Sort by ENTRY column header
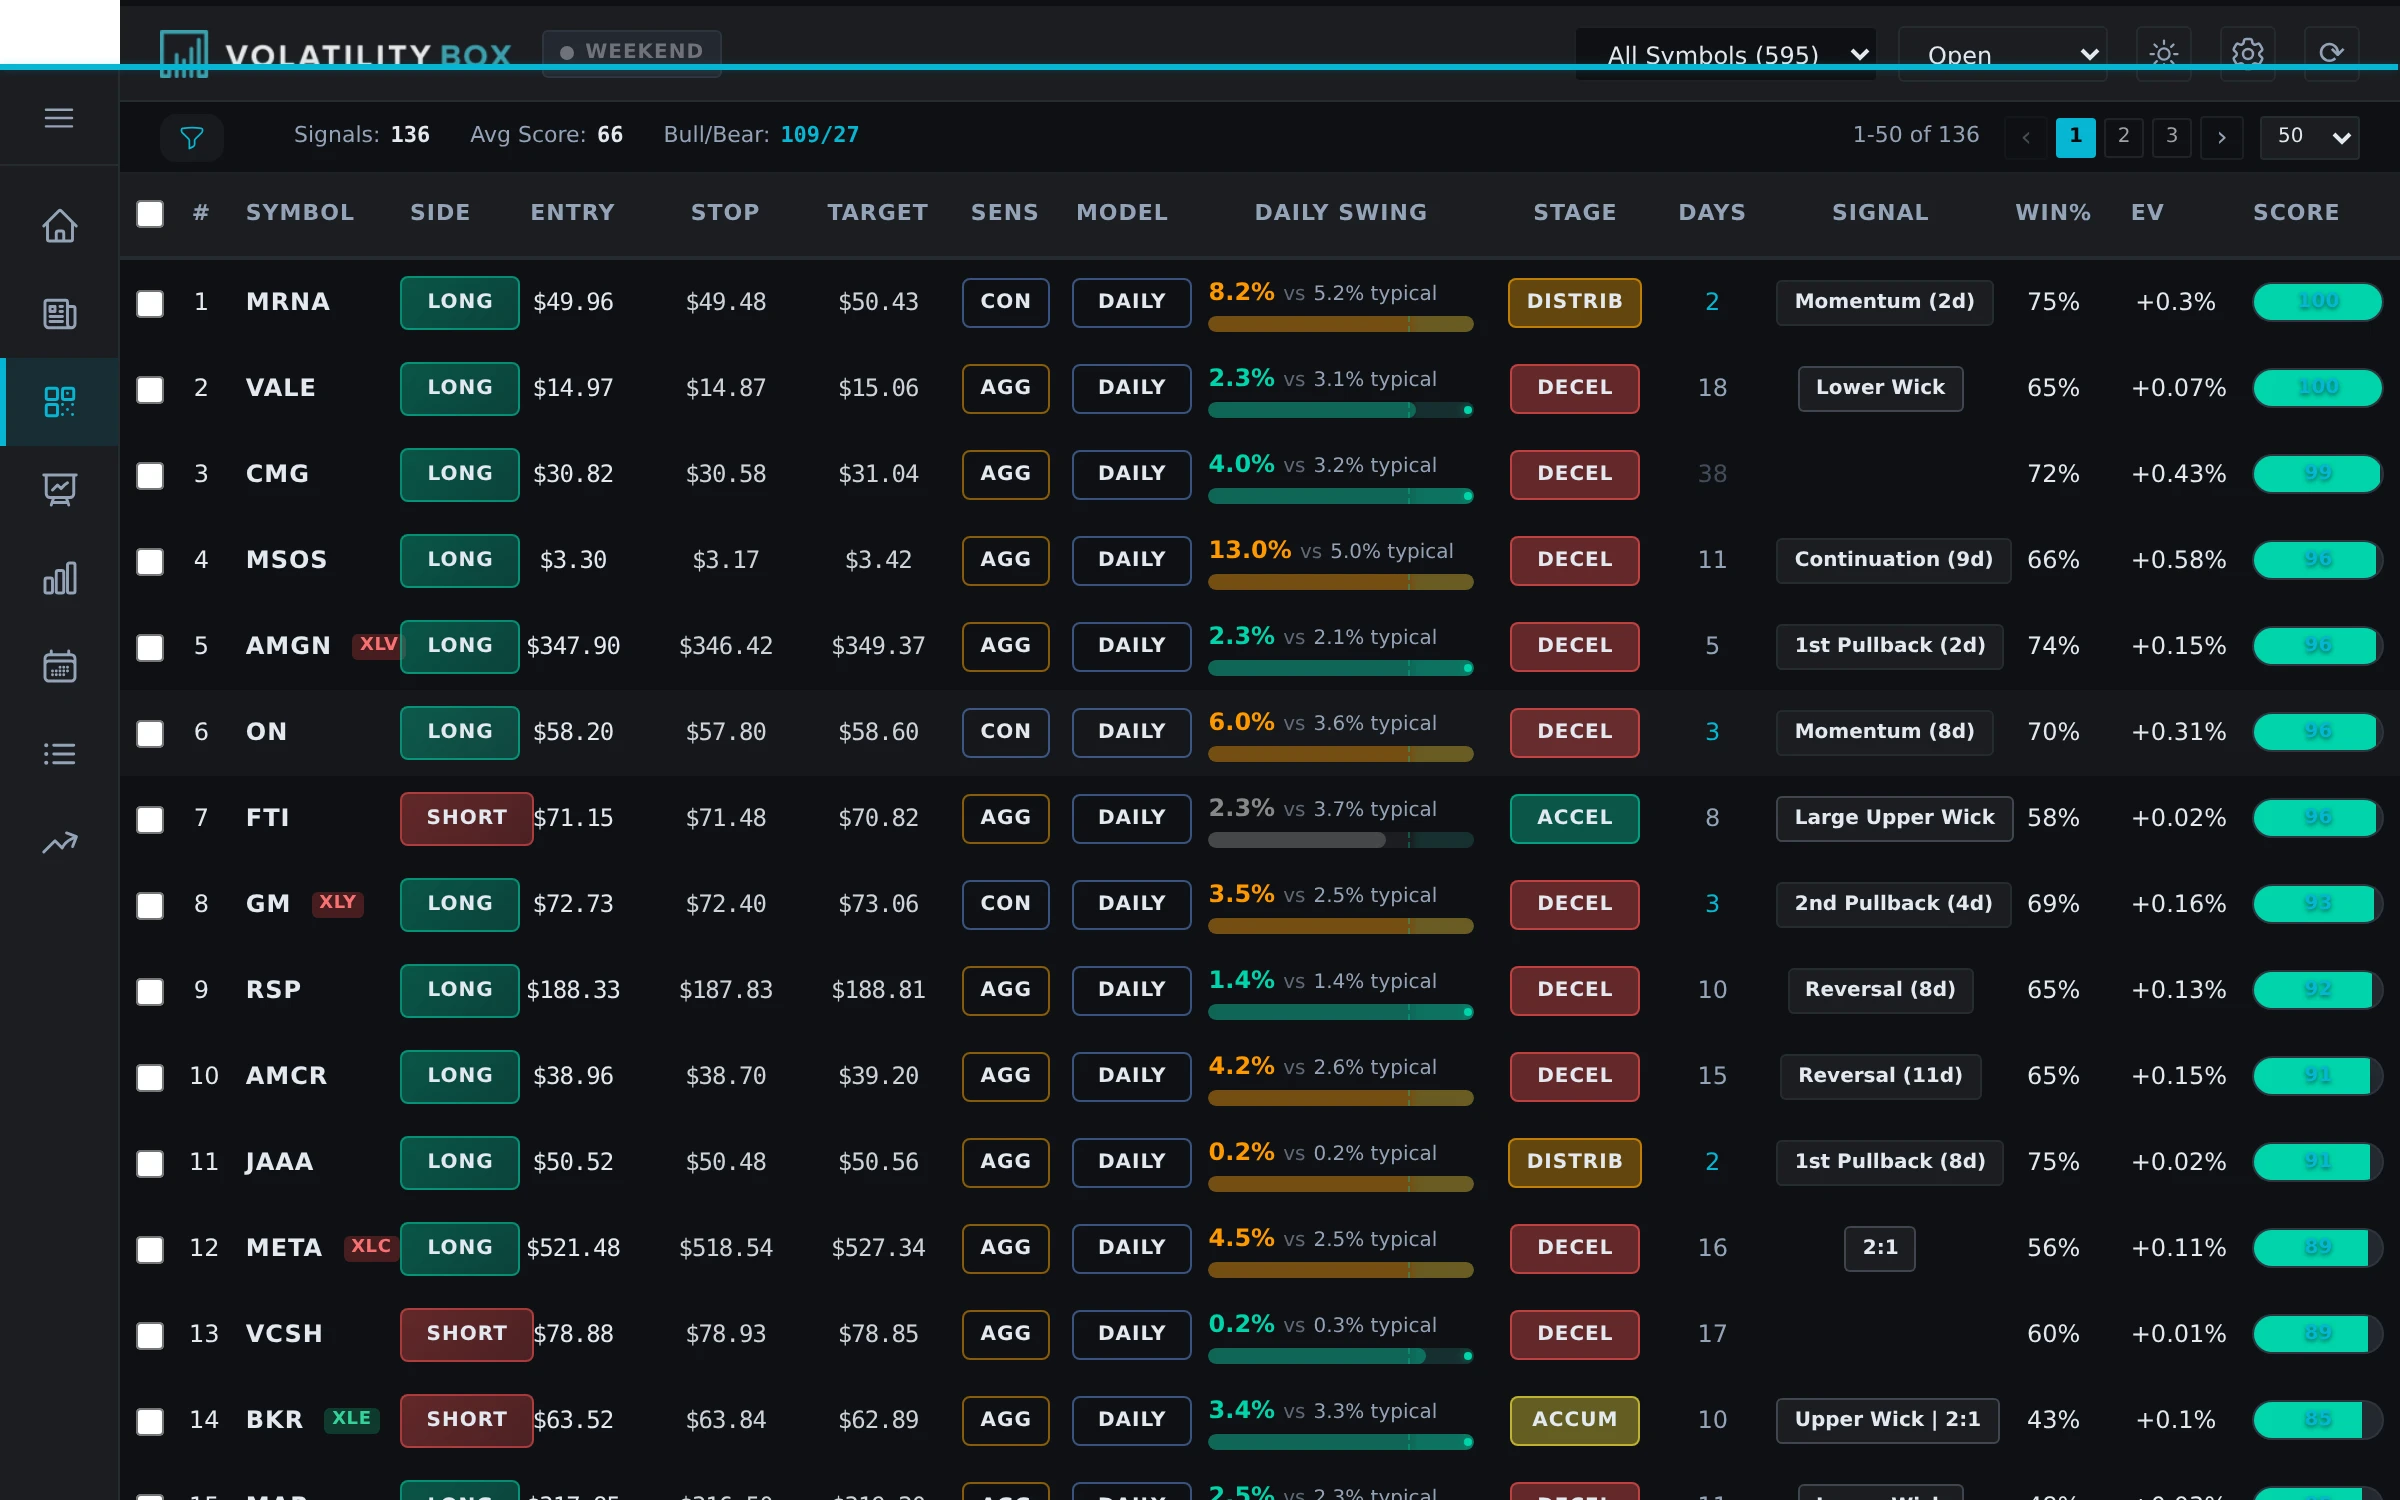 click(x=572, y=212)
